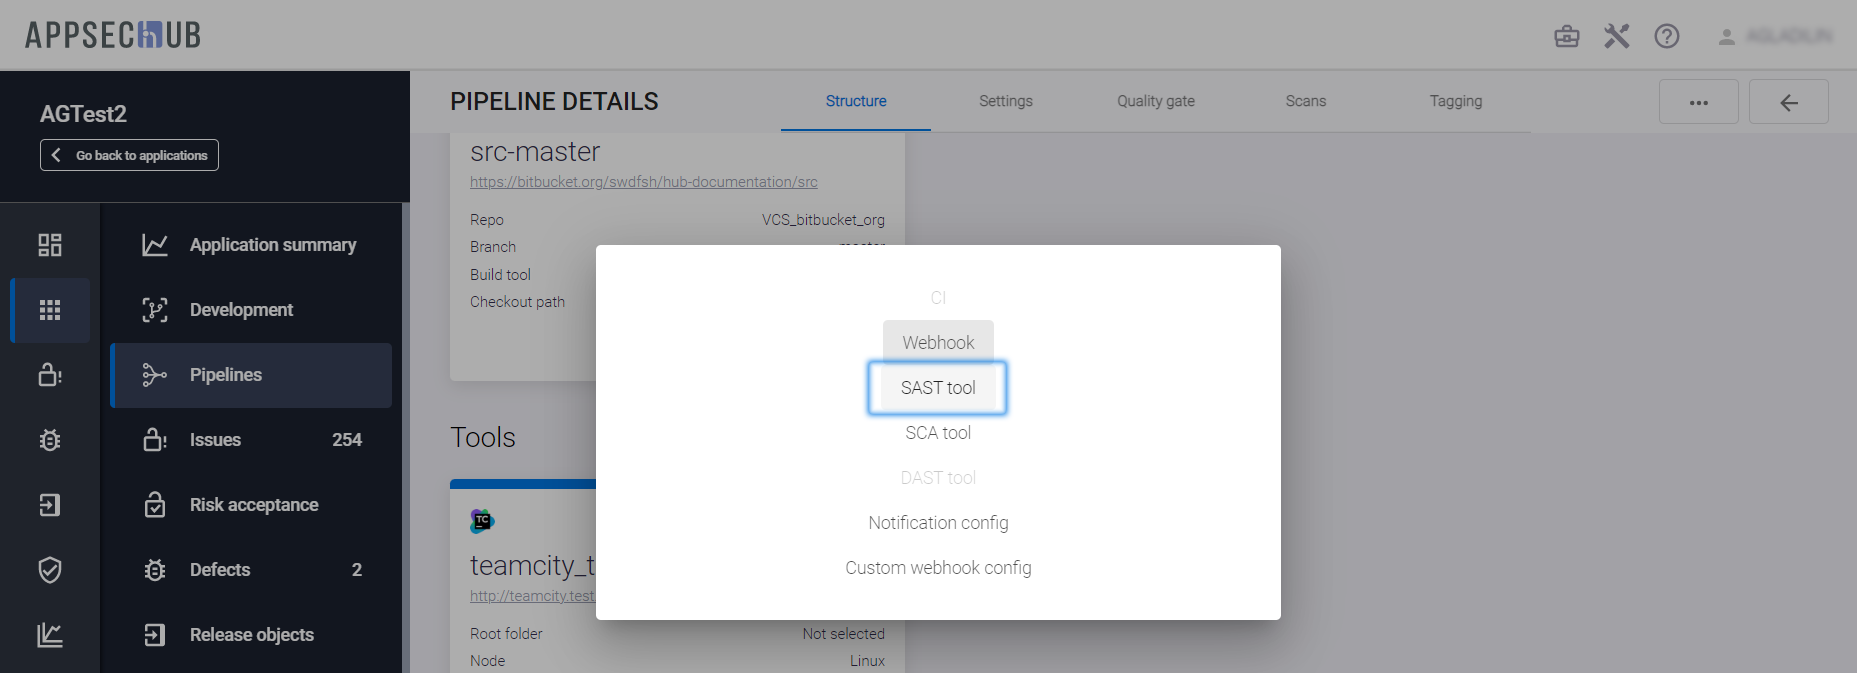Screen dimensions: 1857x673
Task: Pick Notification config from the list
Action: click(937, 523)
